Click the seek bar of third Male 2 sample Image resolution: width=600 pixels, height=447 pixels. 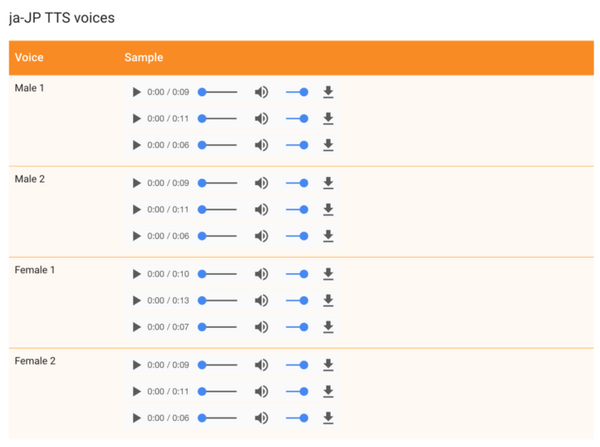218,236
